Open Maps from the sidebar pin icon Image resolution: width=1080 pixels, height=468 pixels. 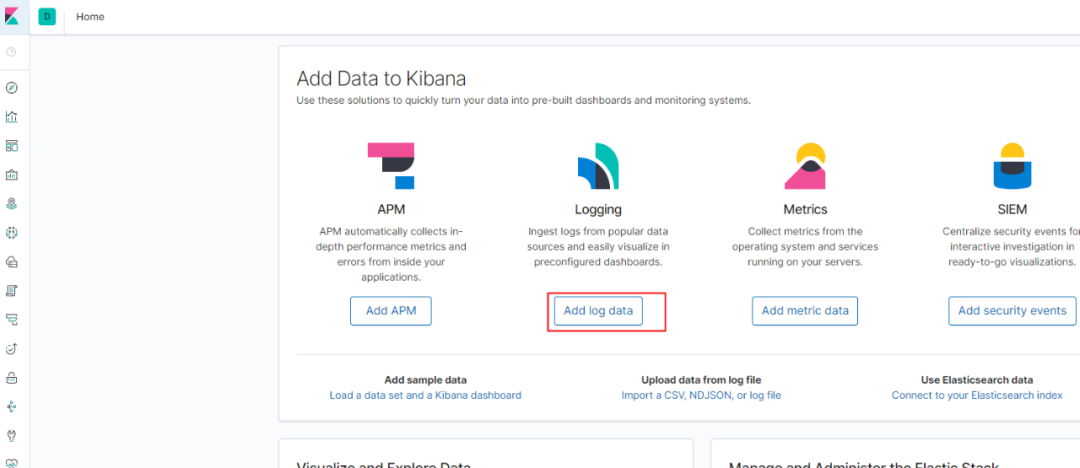(x=12, y=204)
